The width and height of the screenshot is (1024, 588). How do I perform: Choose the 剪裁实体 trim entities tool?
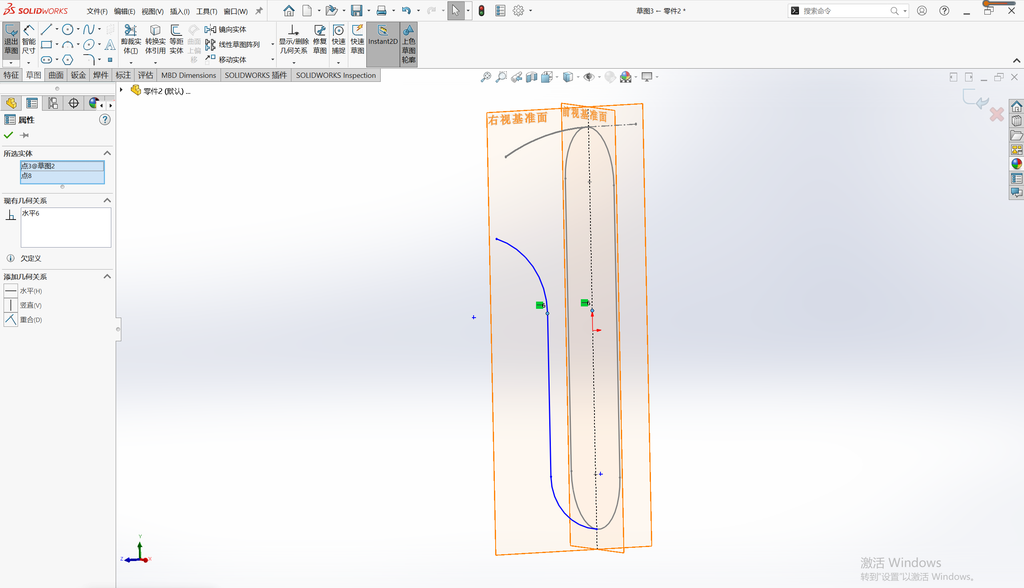(x=131, y=39)
